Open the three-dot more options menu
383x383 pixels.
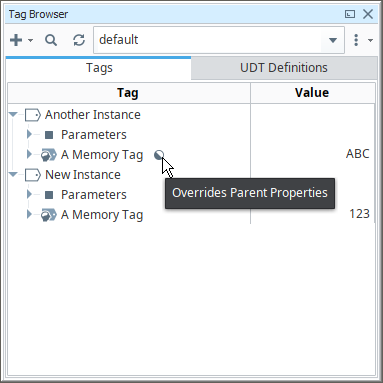click(356, 40)
